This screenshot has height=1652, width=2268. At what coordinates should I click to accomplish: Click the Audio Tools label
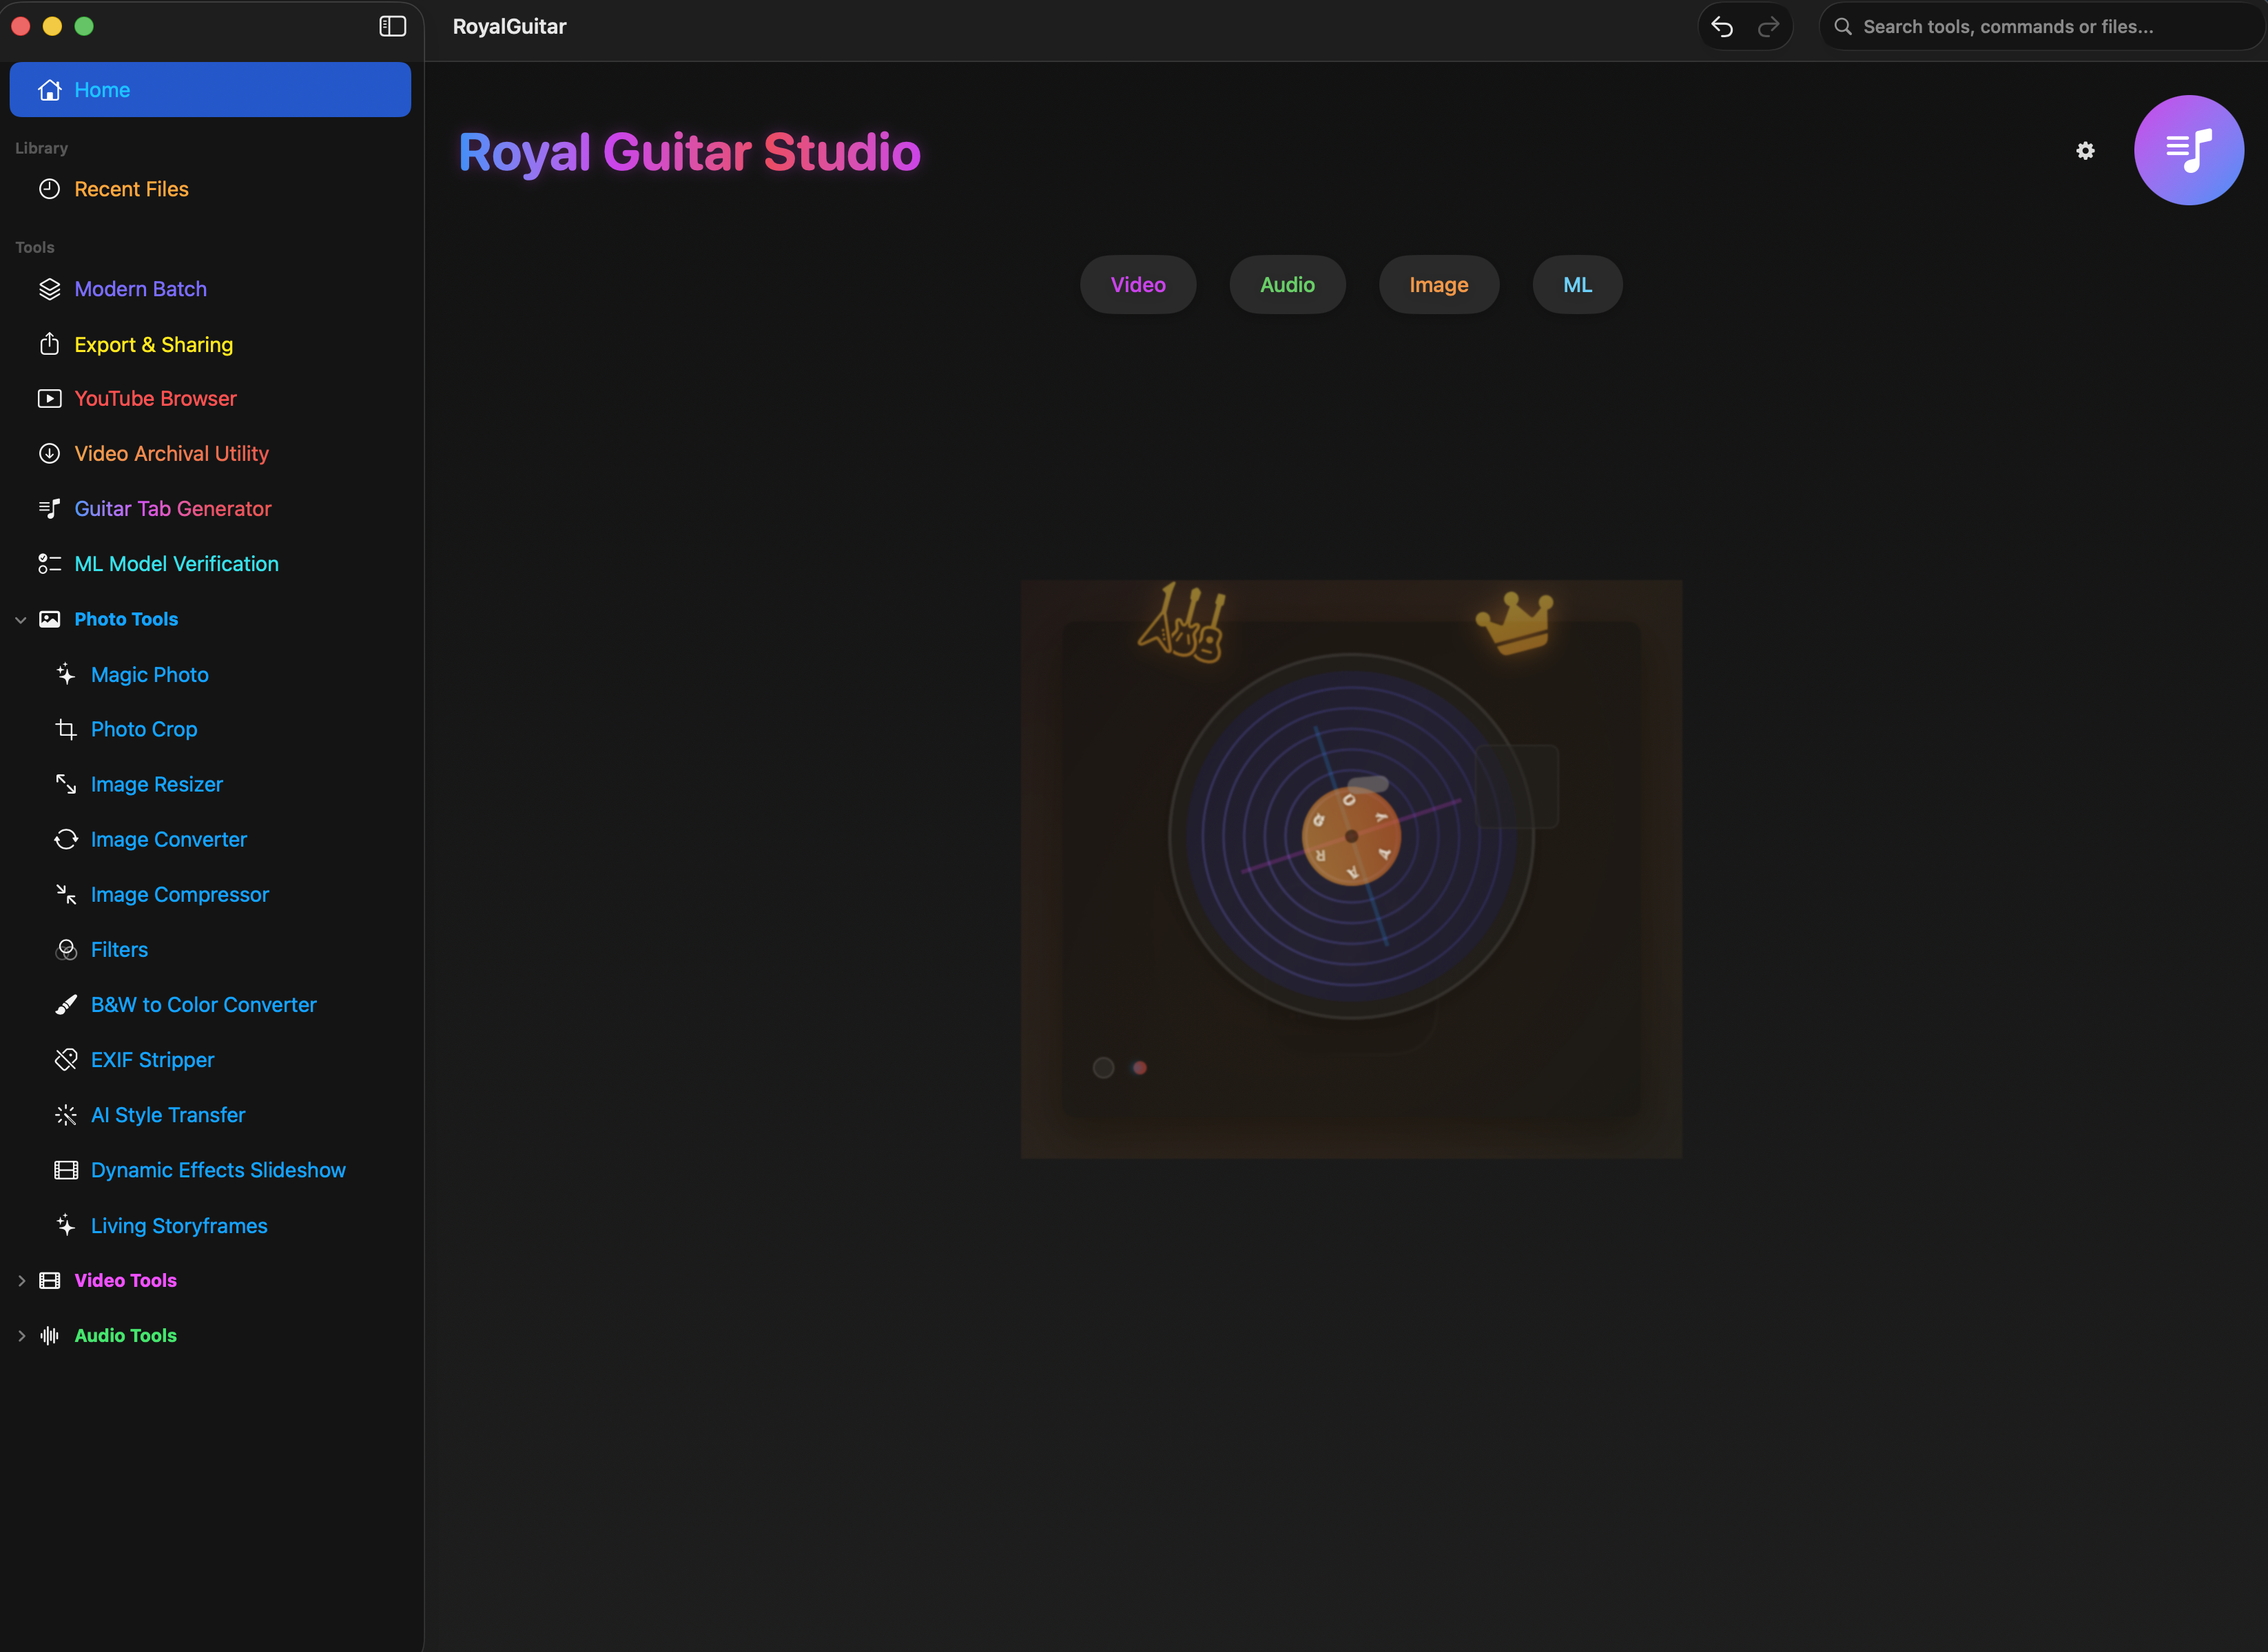click(125, 1335)
